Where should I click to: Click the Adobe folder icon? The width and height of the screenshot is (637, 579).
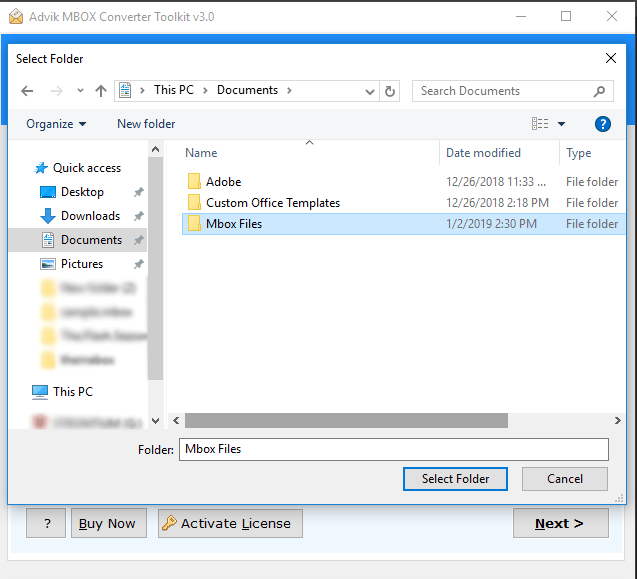[194, 181]
